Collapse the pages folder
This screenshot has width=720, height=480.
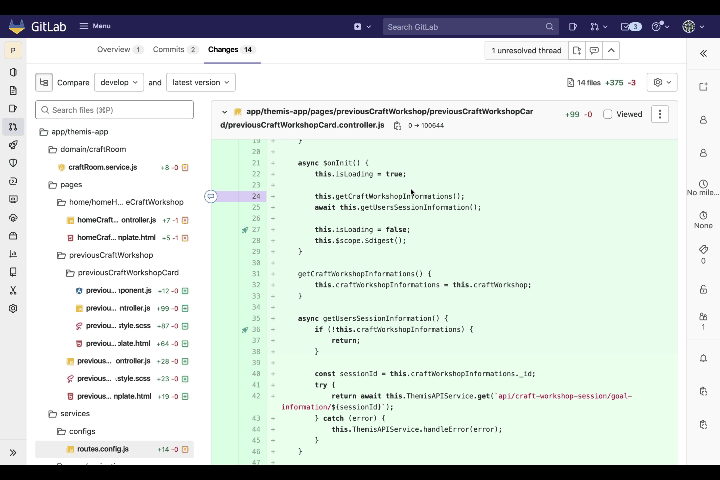[66, 185]
